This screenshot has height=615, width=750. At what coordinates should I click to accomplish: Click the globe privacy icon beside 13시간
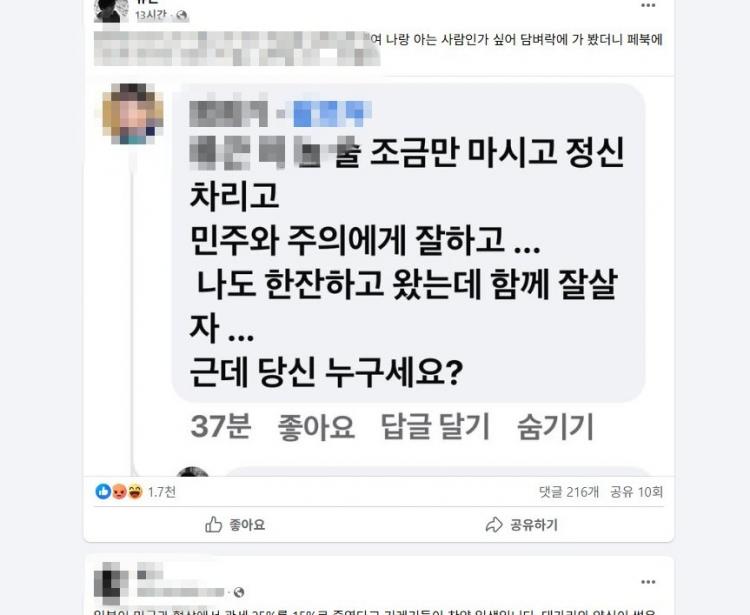[181, 16]
